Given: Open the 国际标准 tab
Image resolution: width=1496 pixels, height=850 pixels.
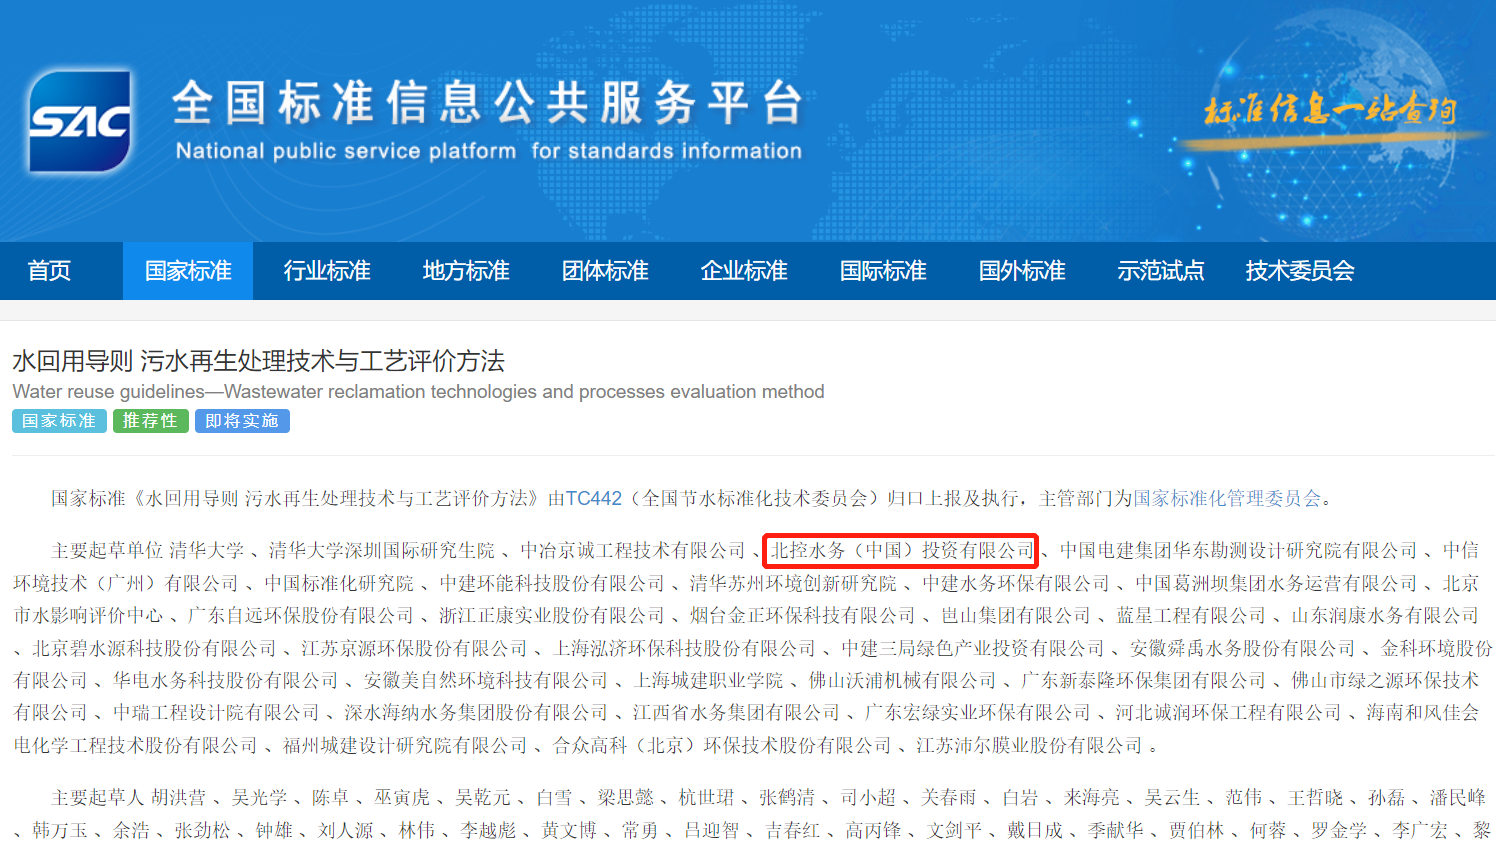Looking at the screenshot, I should [x=883, y=271].
